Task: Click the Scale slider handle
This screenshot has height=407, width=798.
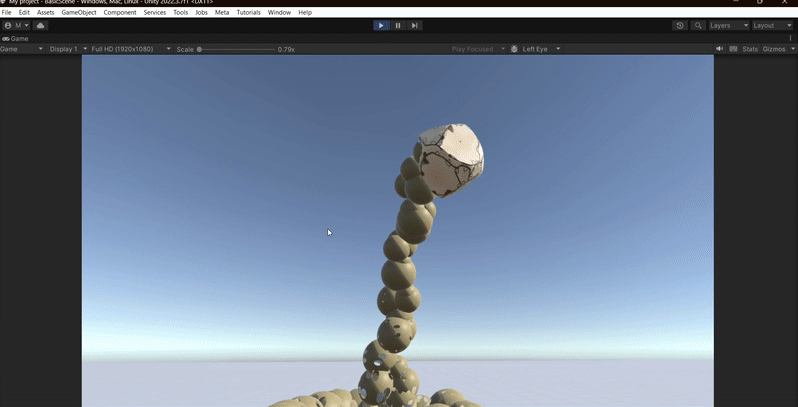Action: pos(200,49)
